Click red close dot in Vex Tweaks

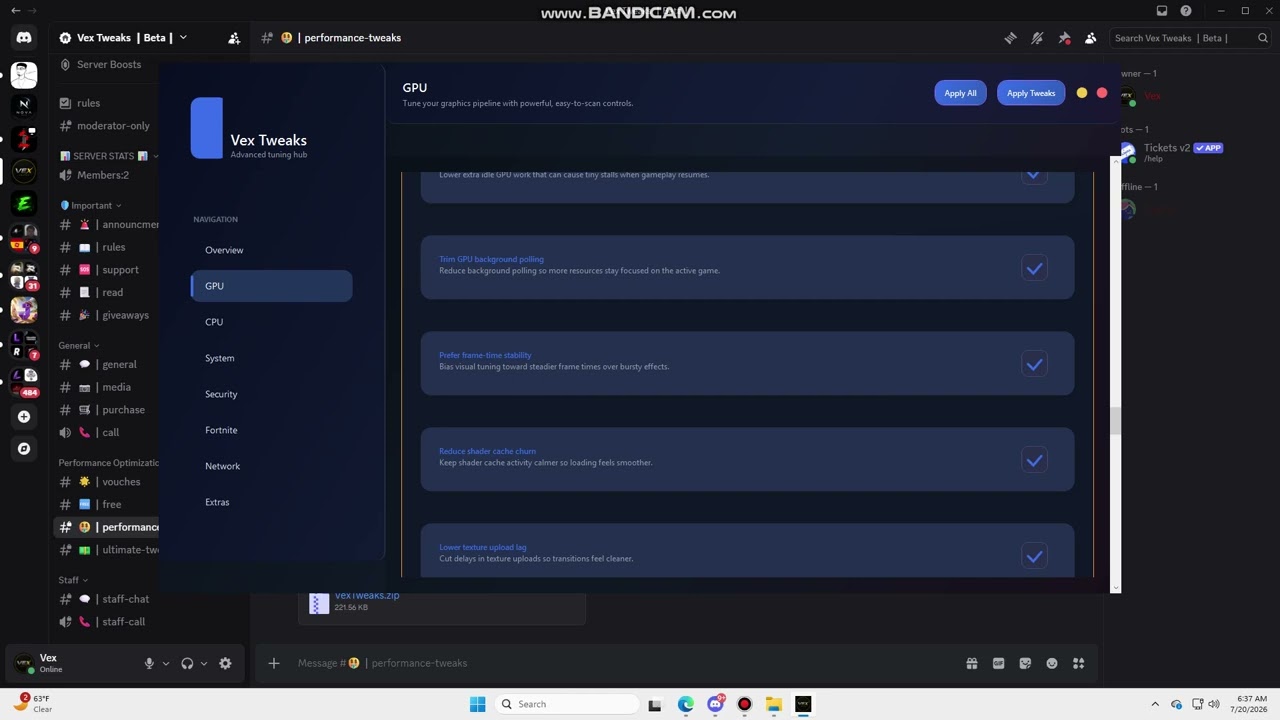click(1102, 93)
